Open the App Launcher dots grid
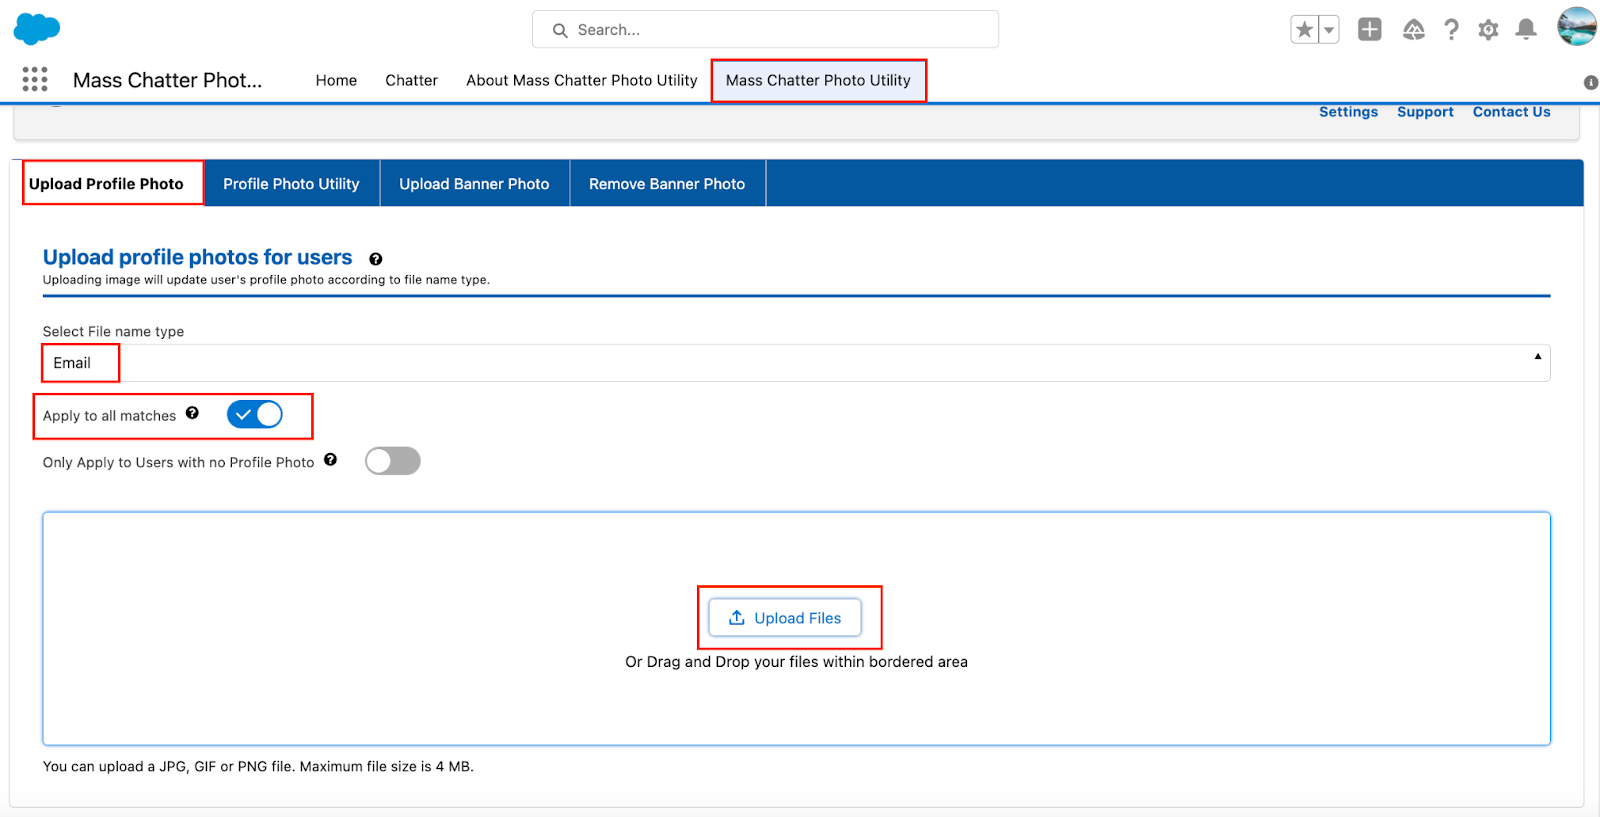Image resolution: width=1600 pixels, height=817 pixels. 35,79
